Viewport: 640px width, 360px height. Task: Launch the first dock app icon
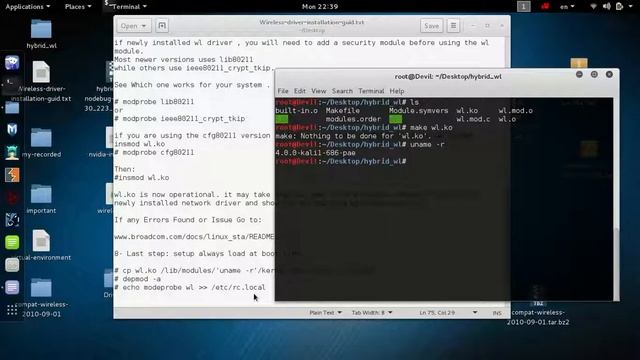[12, 62]
